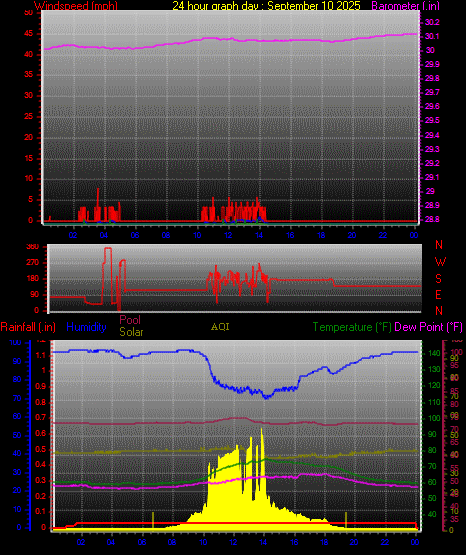Click the '0.9' rainfall axis value

click(41, 386)
